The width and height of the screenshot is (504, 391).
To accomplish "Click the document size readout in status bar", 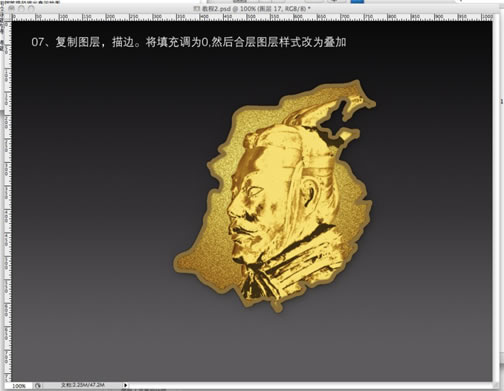I will coord(83,385).
